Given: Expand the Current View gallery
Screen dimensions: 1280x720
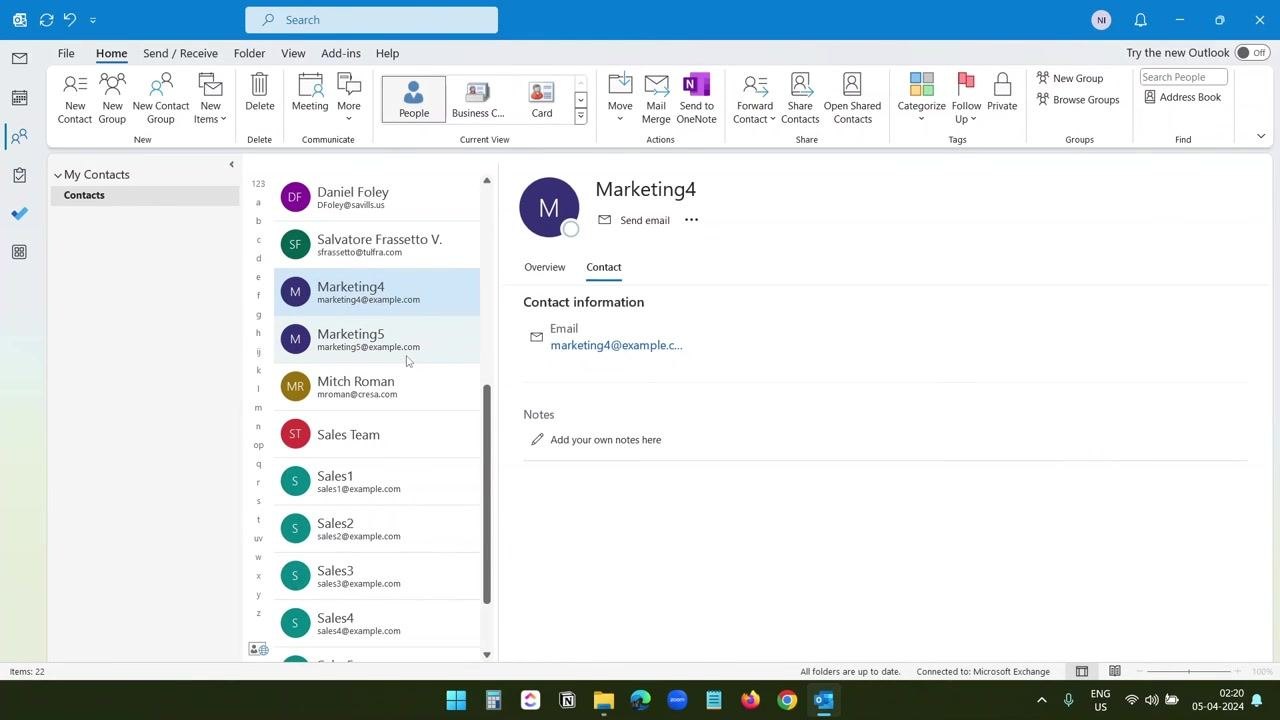Looking at the screenshot, I should pyautogui.click(x=580, y=117).
